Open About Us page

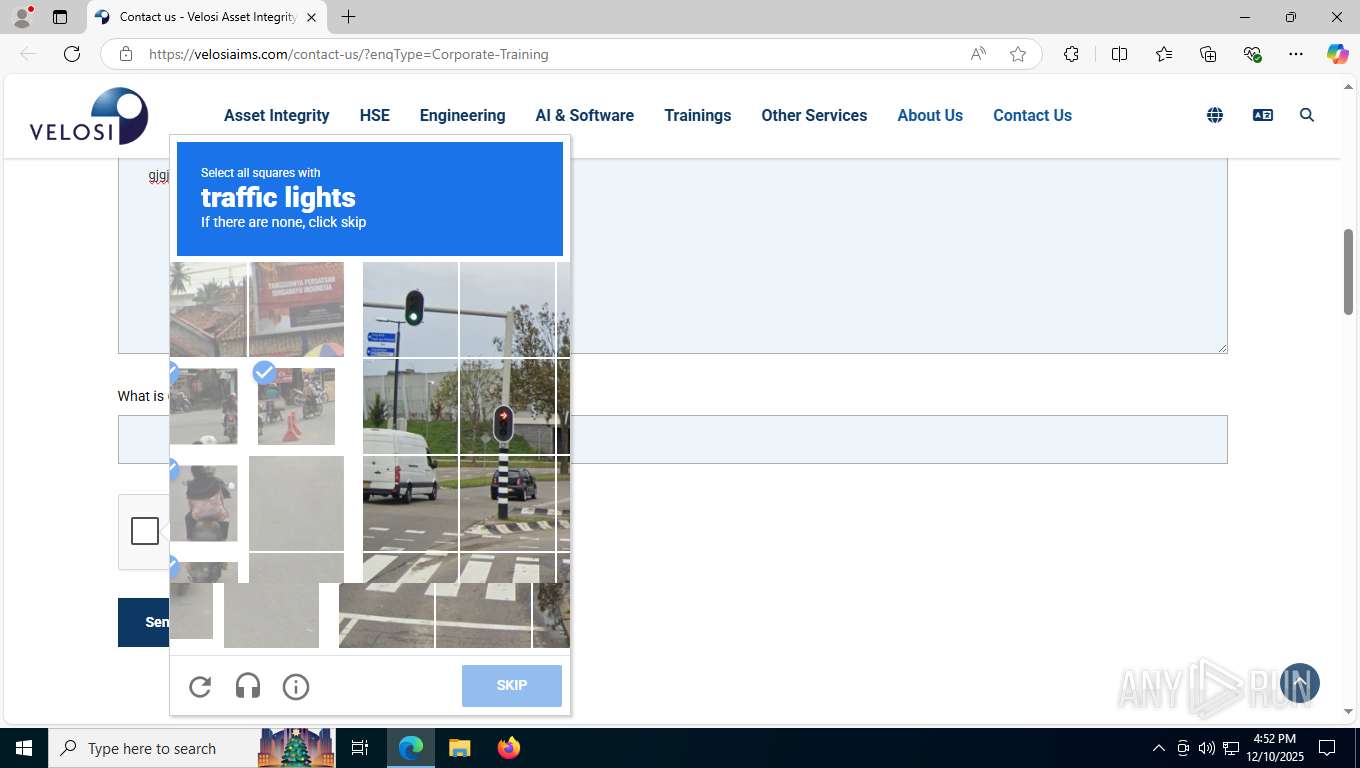930,115
